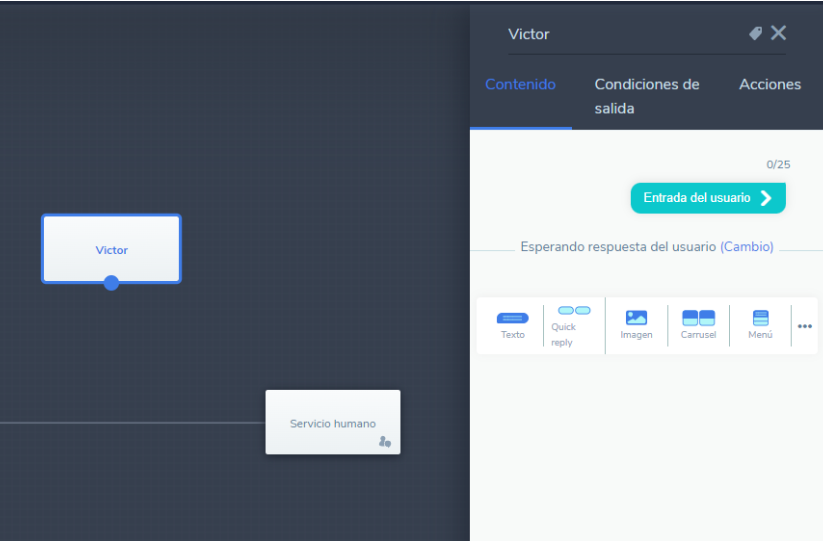Click the Victor name field in panel header
The height and width of the screenshot is (541, 823).
click(x=620, y=34)
